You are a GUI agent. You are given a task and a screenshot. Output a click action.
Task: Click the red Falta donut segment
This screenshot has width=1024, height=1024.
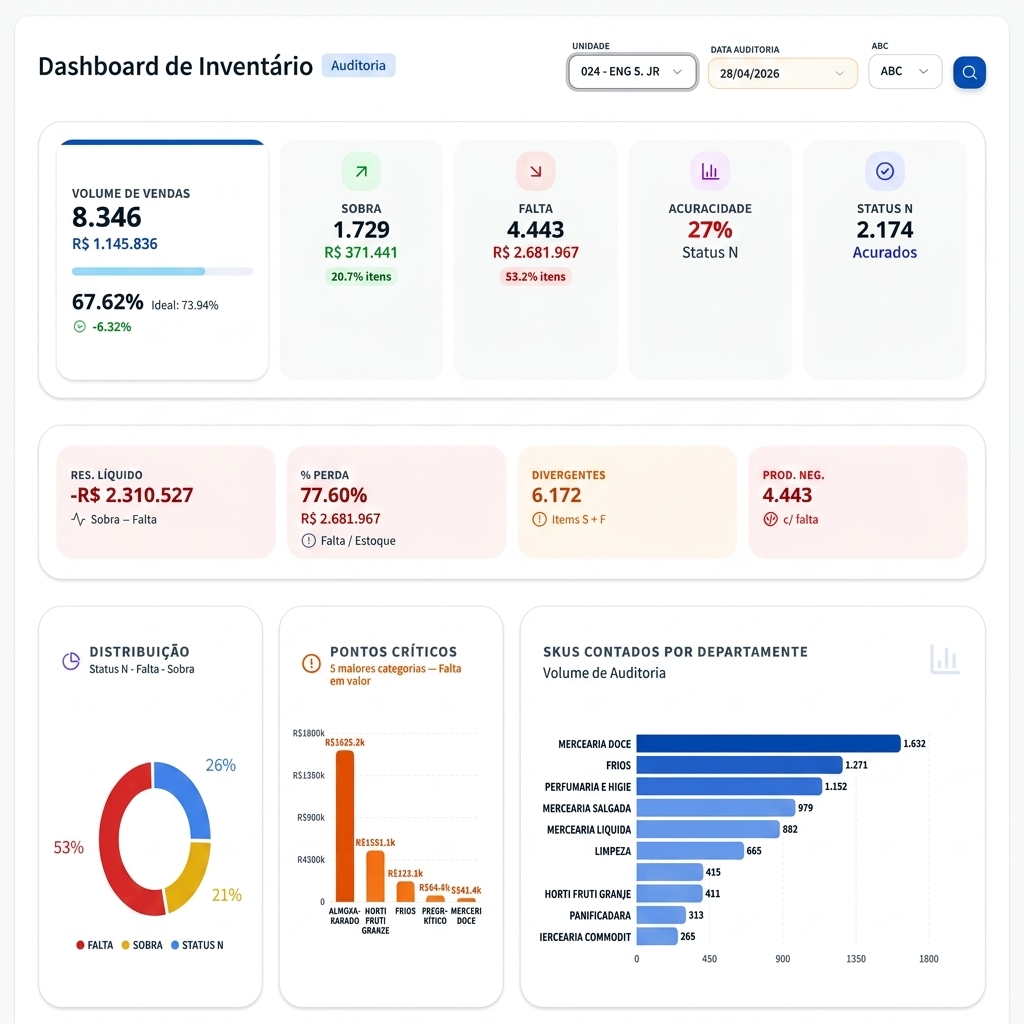pyautogui.click(x=111, y=842)
